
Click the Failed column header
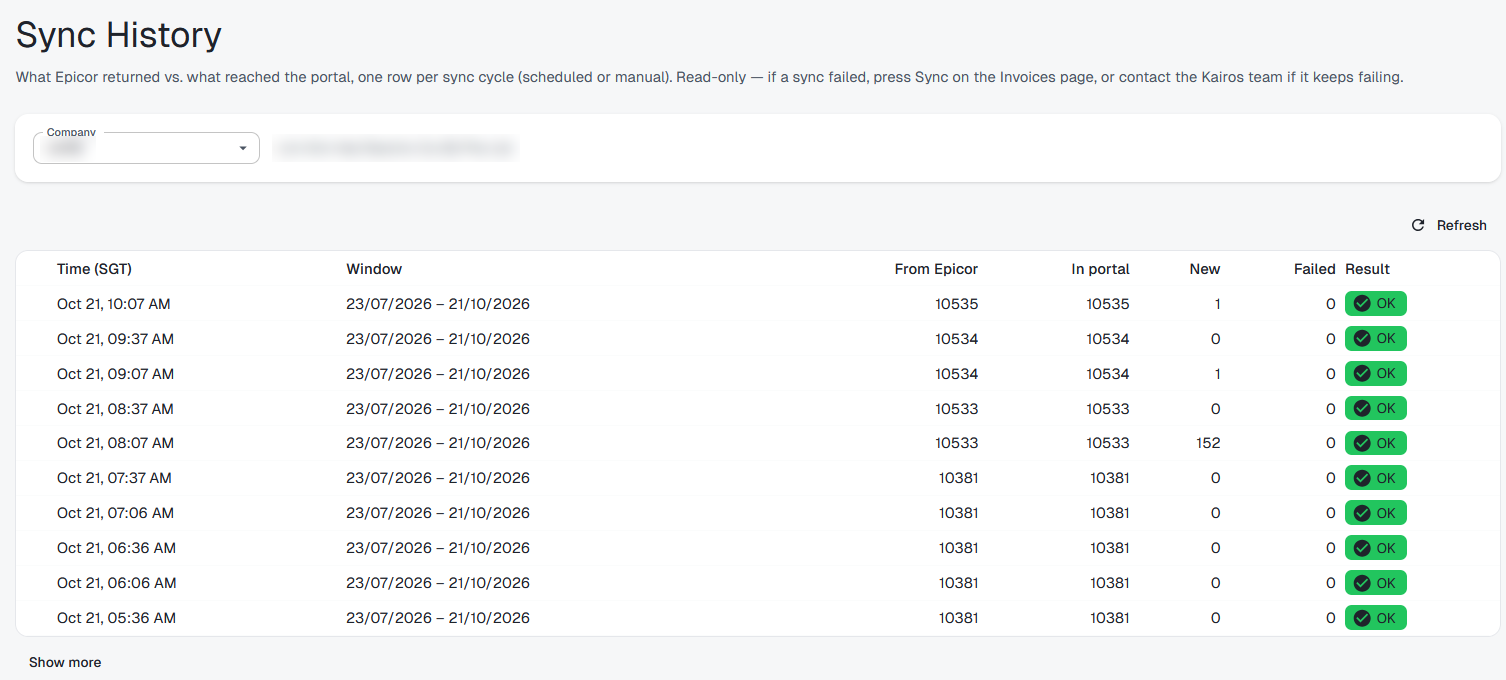coord(1314,269)
